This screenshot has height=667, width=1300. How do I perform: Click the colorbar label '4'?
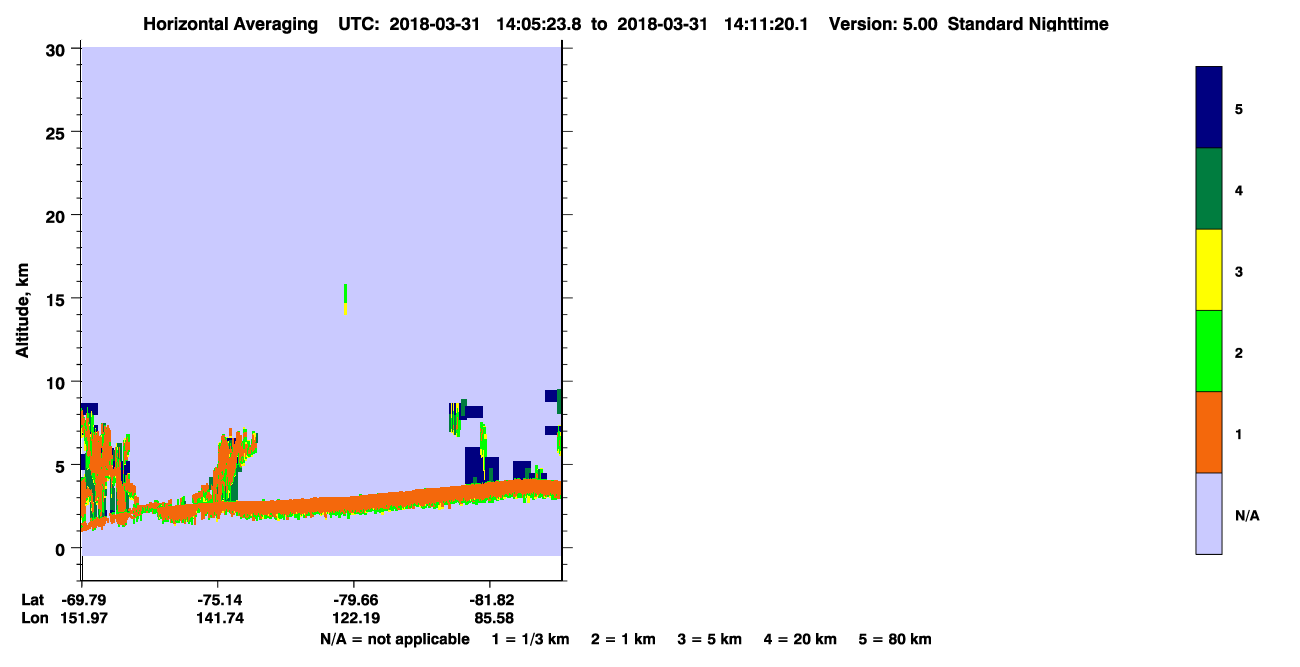(x=1239, y=190)
